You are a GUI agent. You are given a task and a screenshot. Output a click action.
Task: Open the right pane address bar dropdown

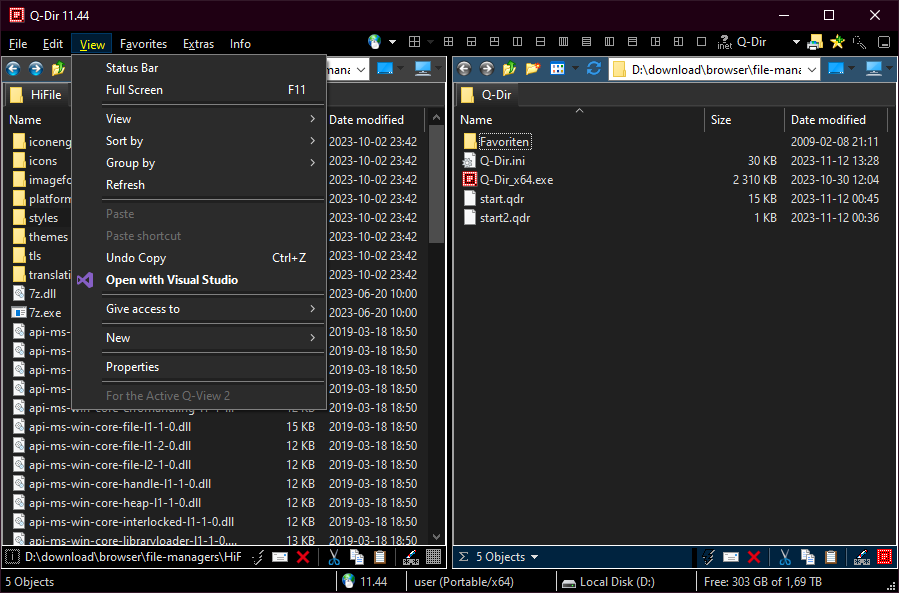[810, 69]
